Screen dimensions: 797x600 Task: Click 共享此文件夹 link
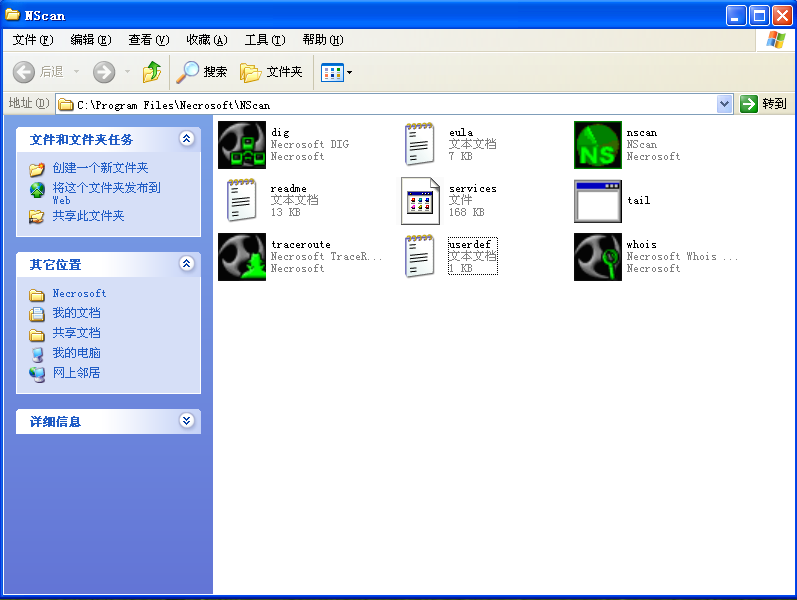point(88,216)
